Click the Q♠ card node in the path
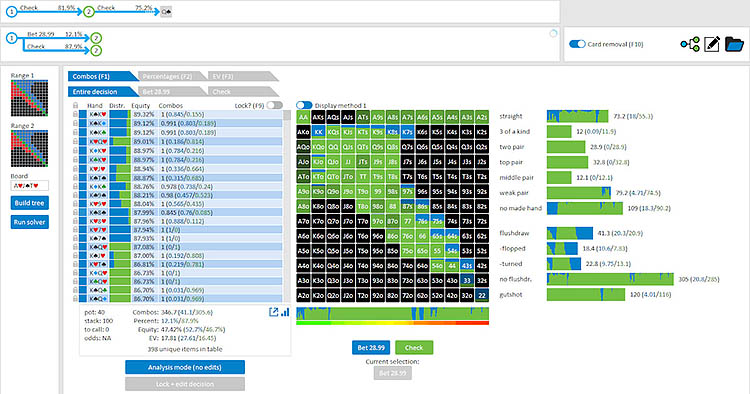Viewport: 750px width, 394px height. [166, 12]
